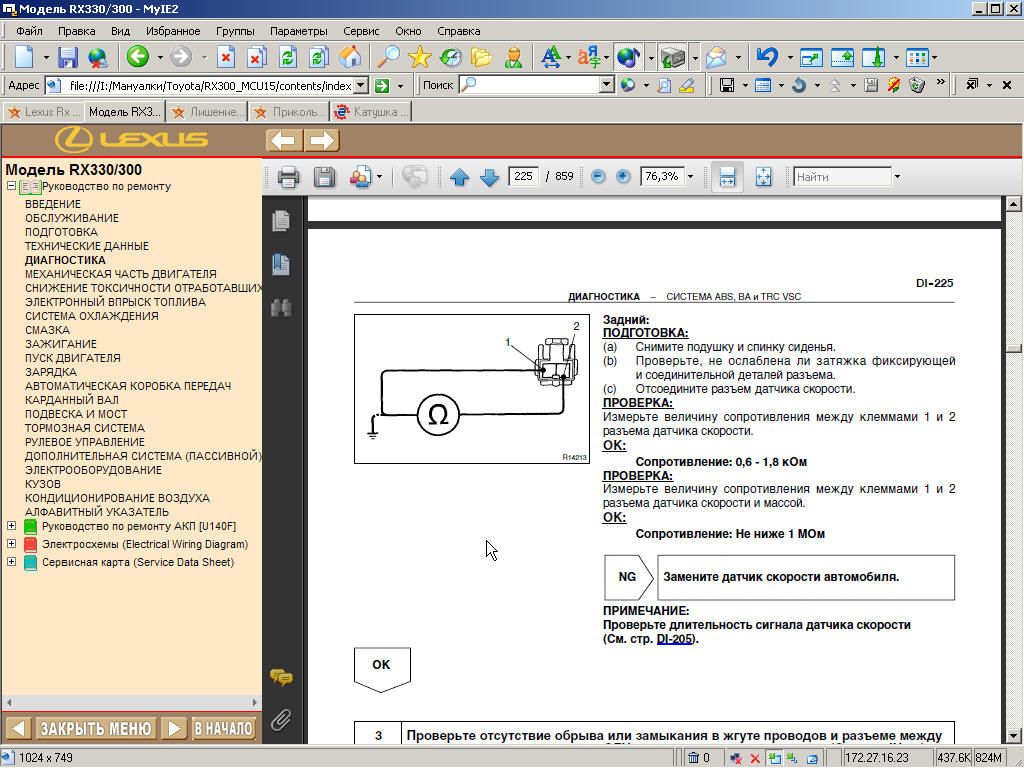Click the browser home icon
1024x768 pixels.
(350, 57)
